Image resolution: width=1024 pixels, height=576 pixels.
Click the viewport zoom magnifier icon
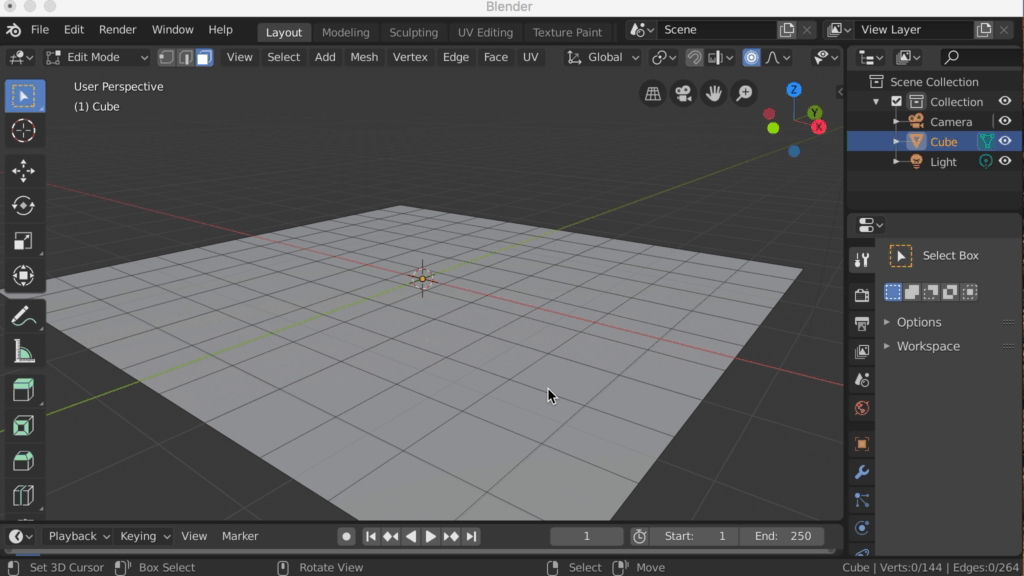(744, 94)
